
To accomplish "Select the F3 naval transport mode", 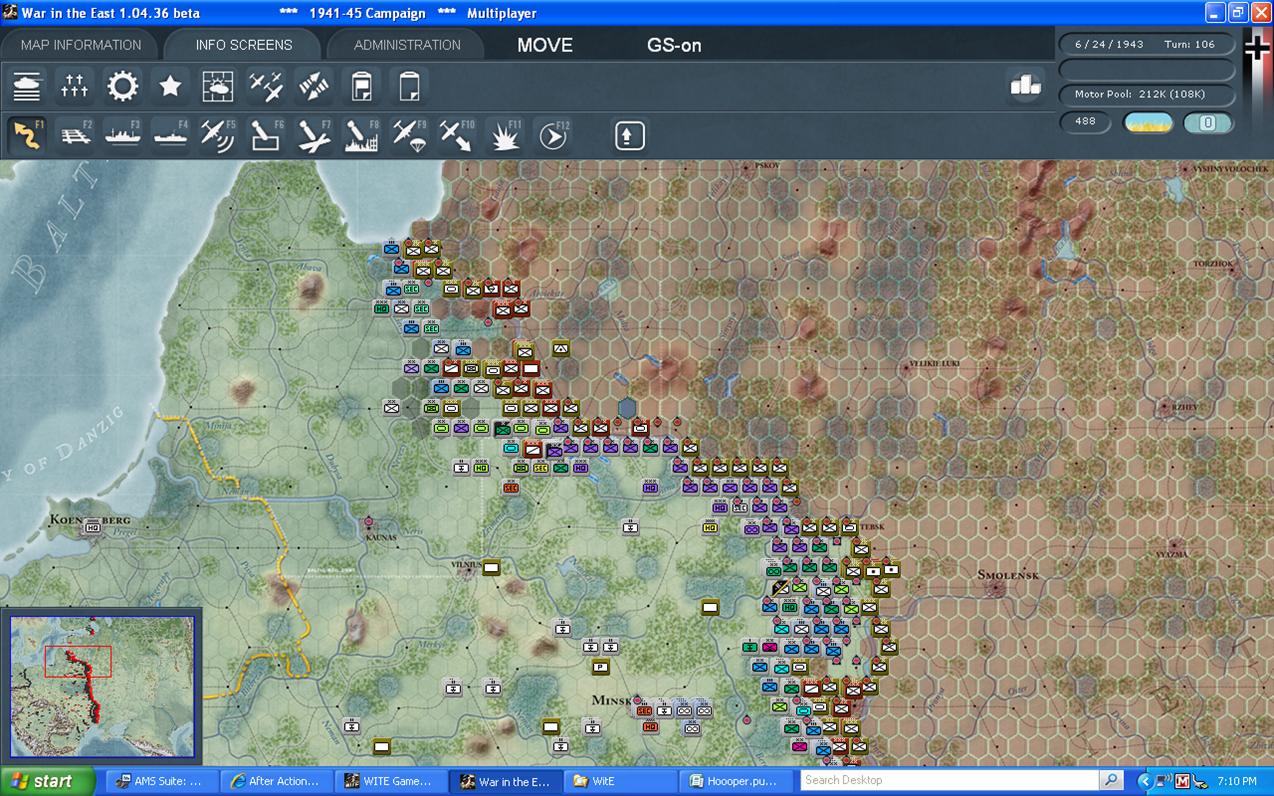I will click(x=123, y=135).
